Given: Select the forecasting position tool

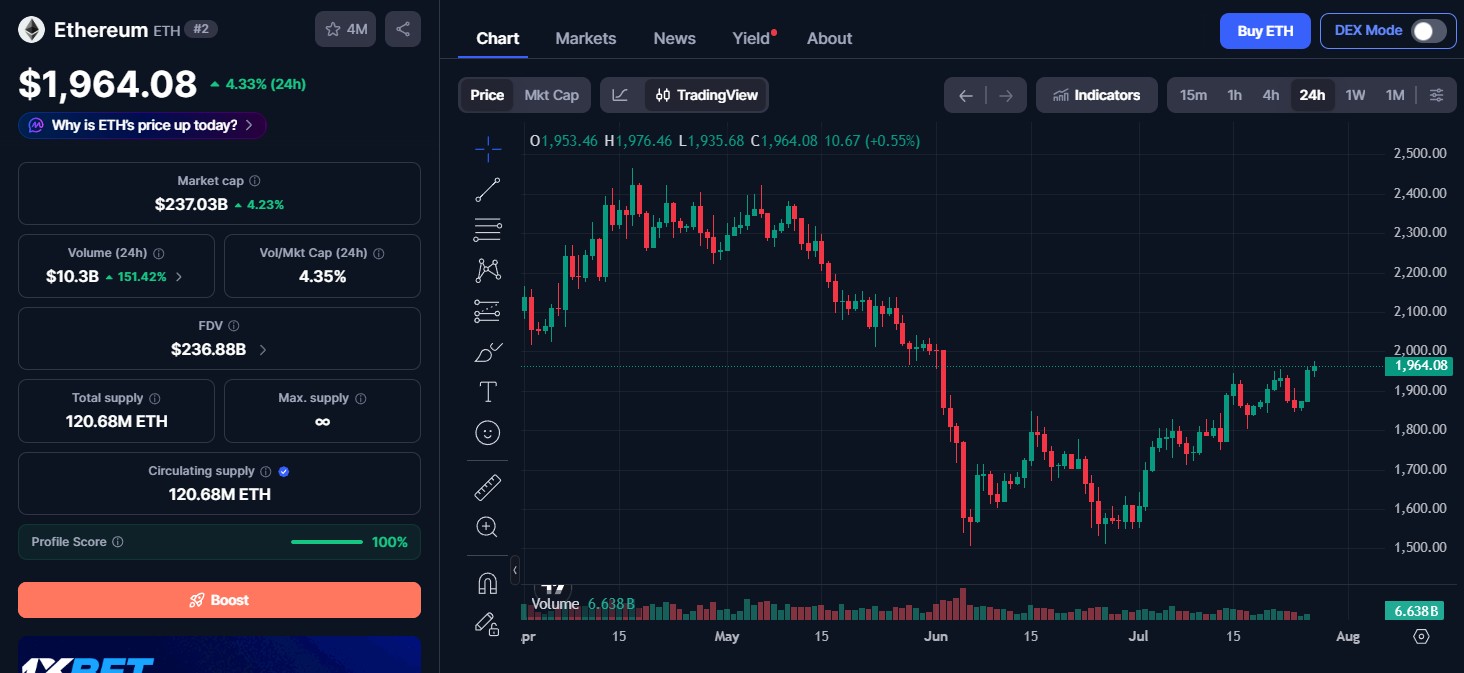Looking at the screenshot, I should point(487,311).
